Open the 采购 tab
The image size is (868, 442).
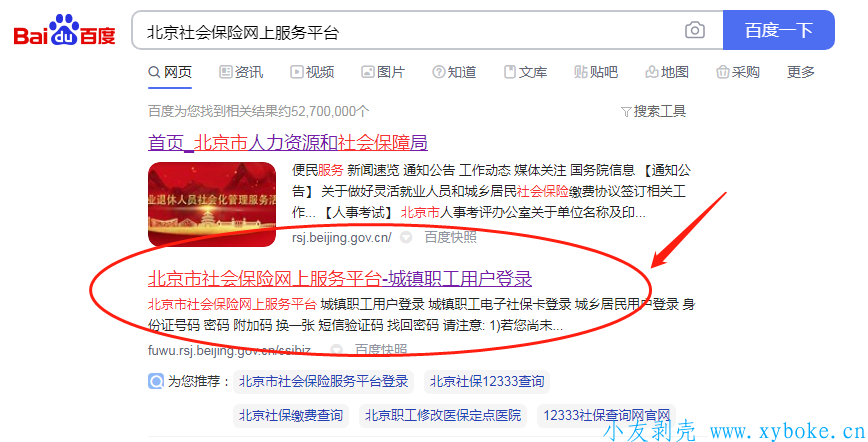[738, 72]
